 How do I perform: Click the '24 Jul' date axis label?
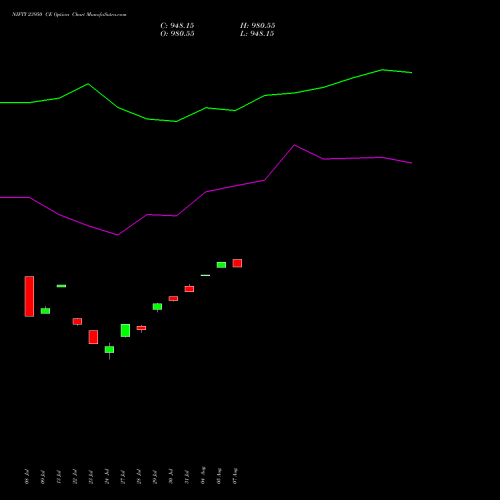click(107, 477)
